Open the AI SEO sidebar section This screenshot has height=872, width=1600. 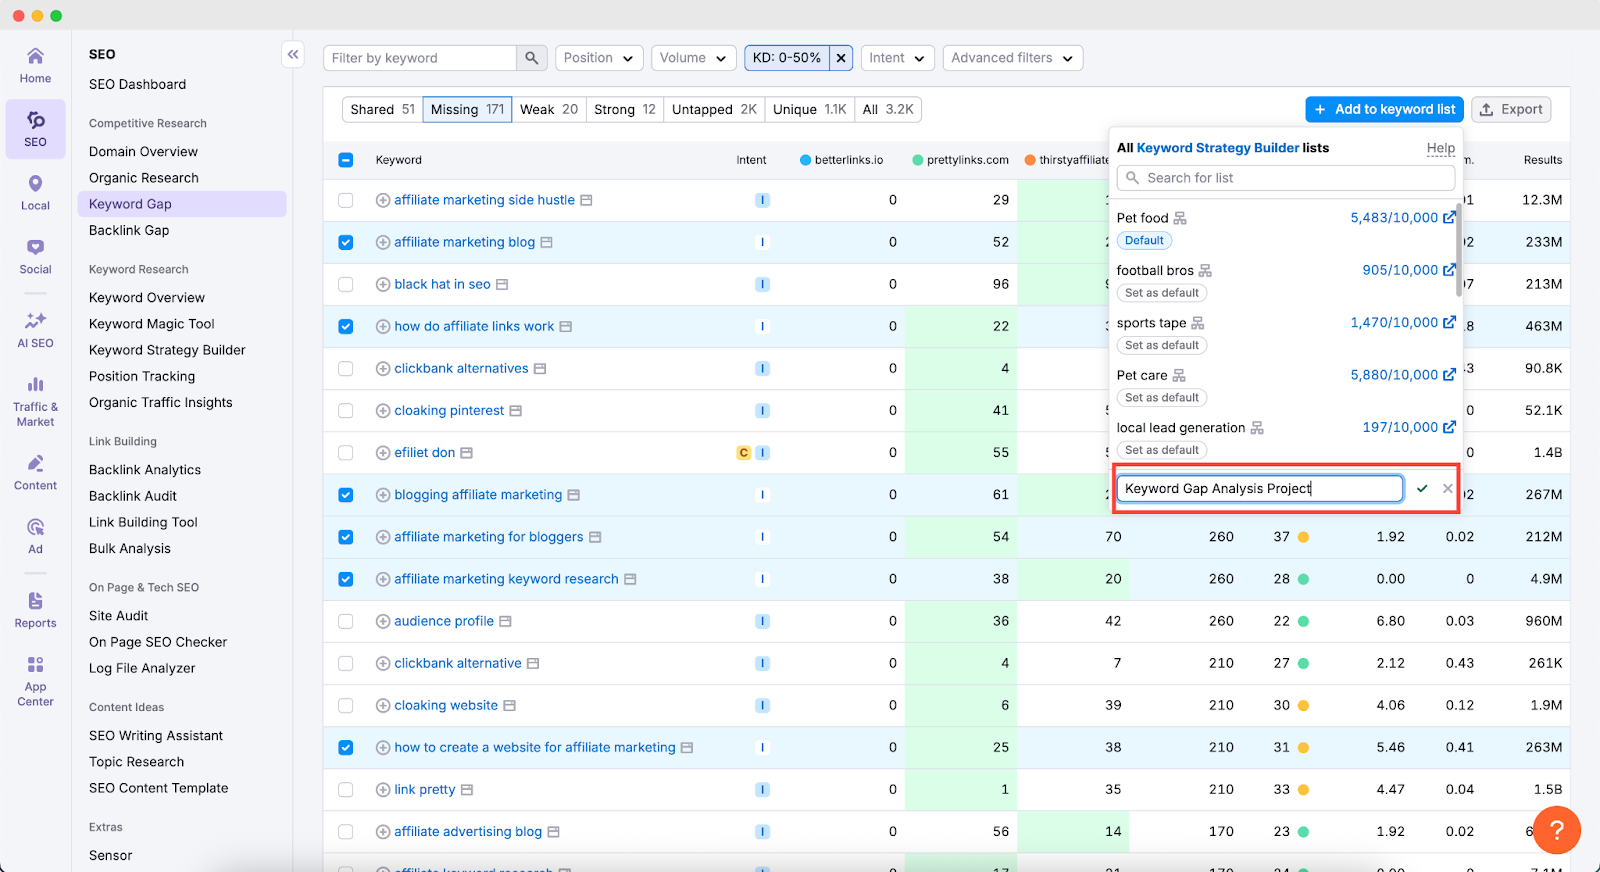coord(35,330)
